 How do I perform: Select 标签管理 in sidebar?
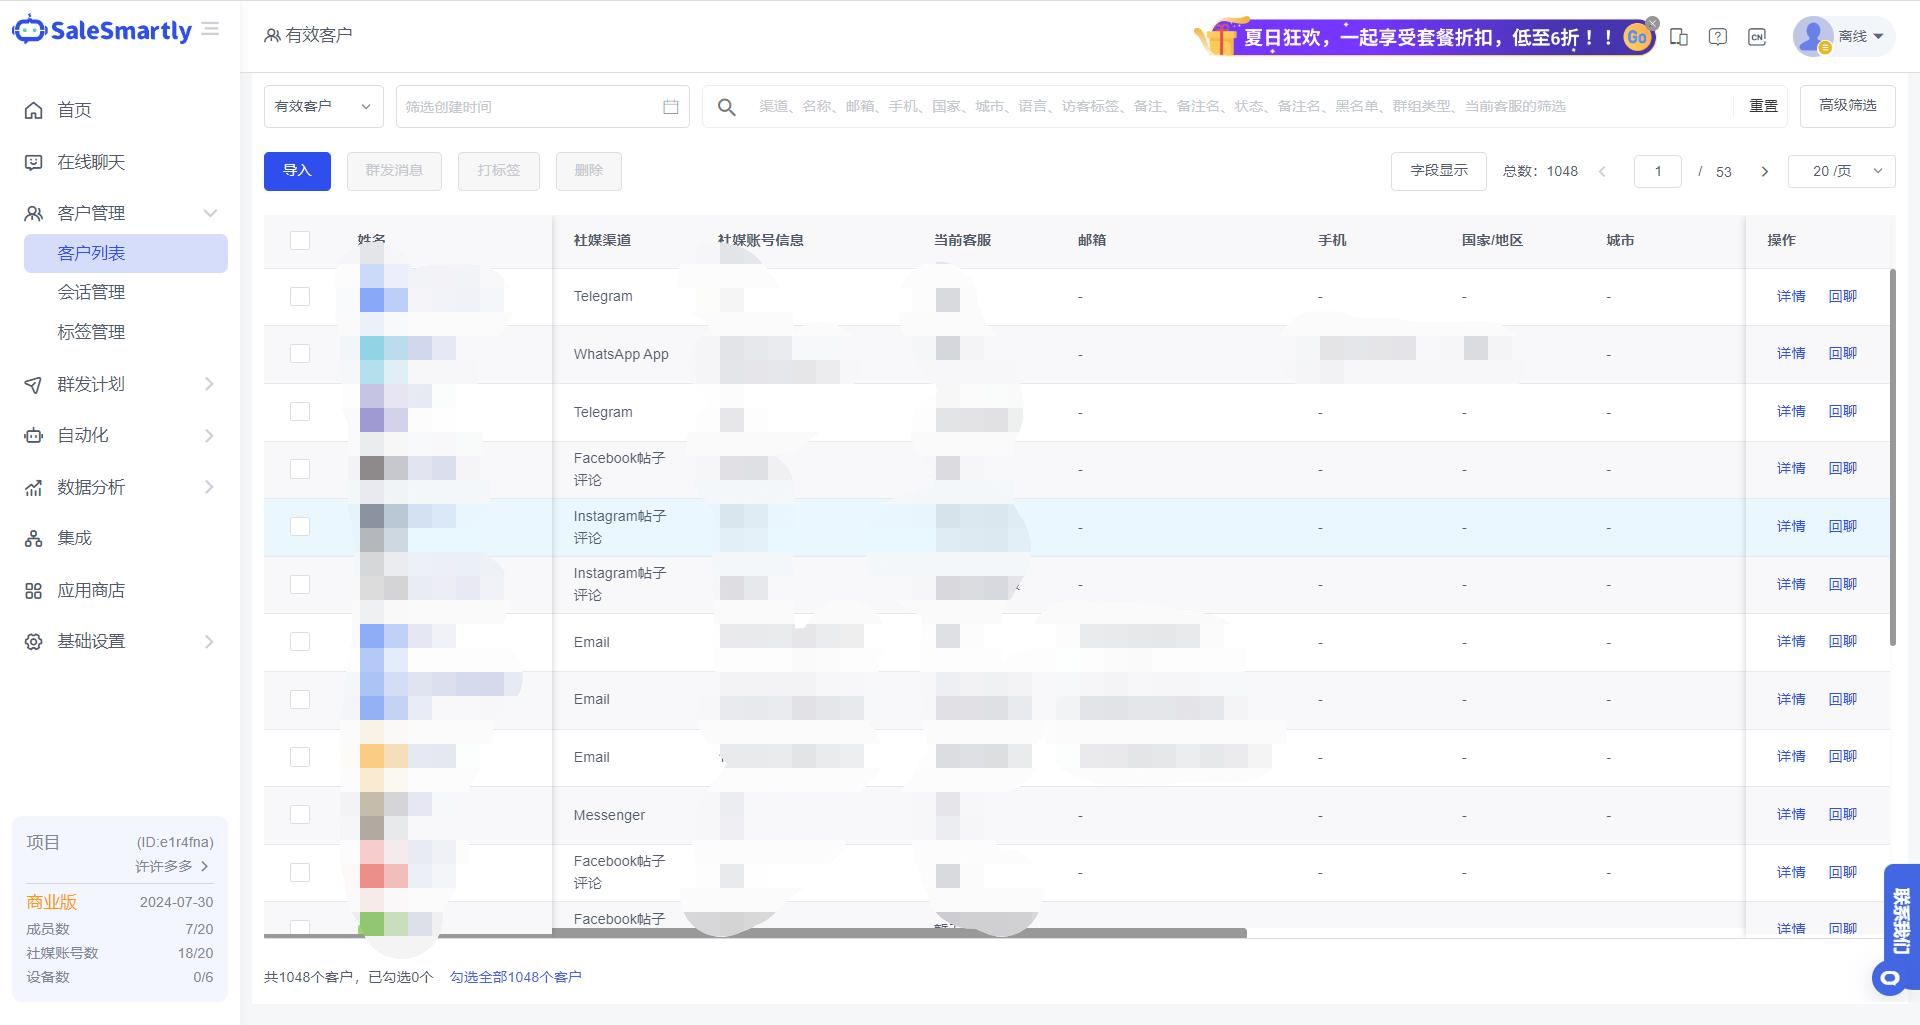point(91,332)
